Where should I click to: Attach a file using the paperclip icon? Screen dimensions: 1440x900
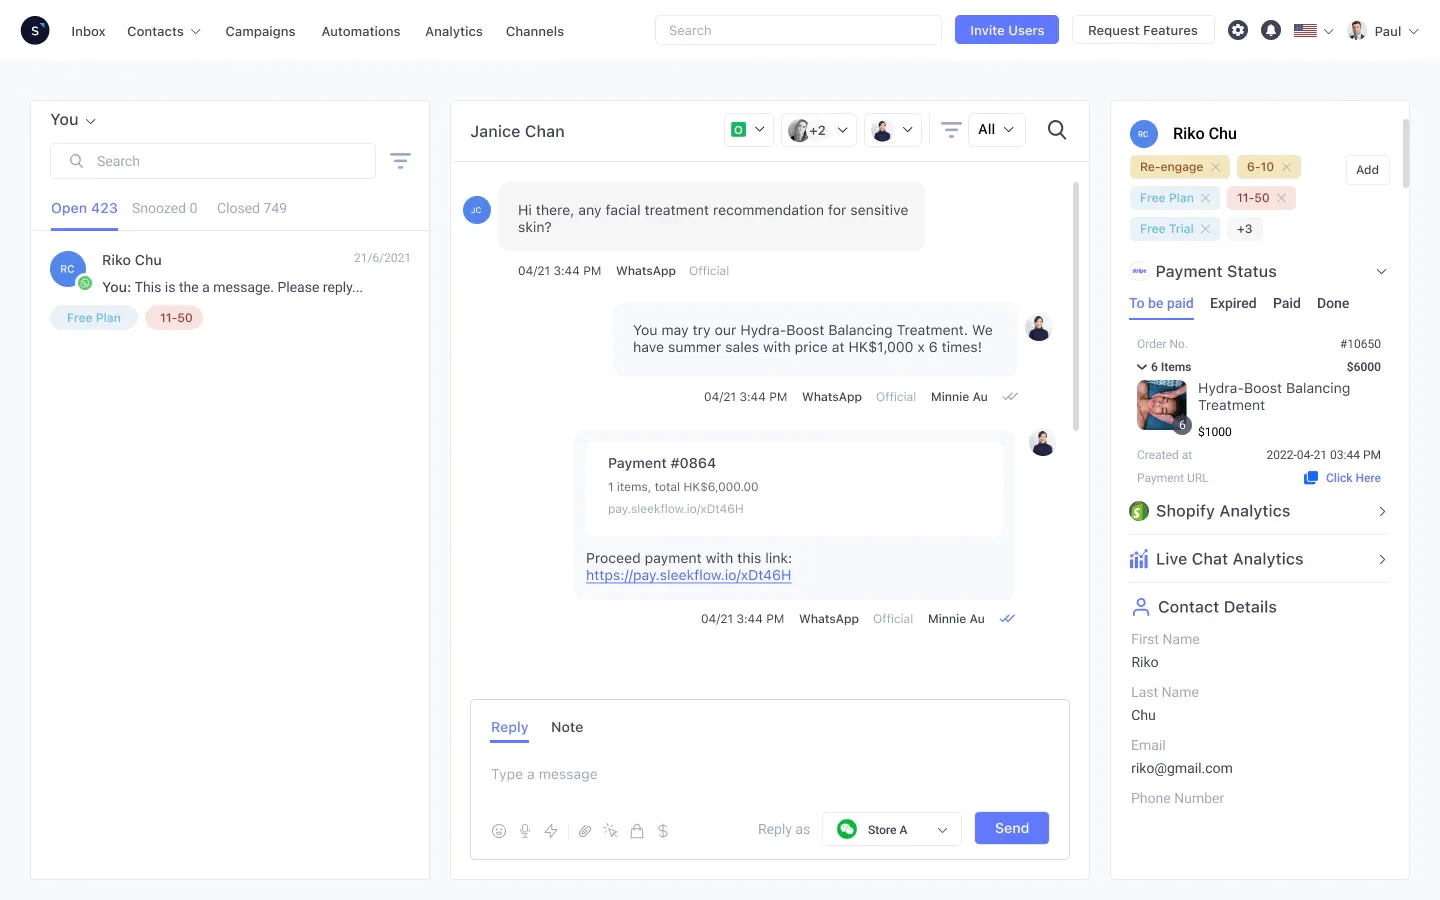pos(585,830)
